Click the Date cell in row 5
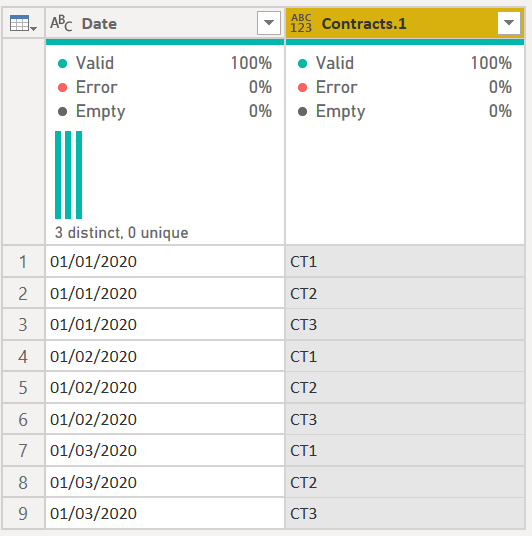Image resolution: width=532 pixels, height=536 pixels. tap(165, 388)
